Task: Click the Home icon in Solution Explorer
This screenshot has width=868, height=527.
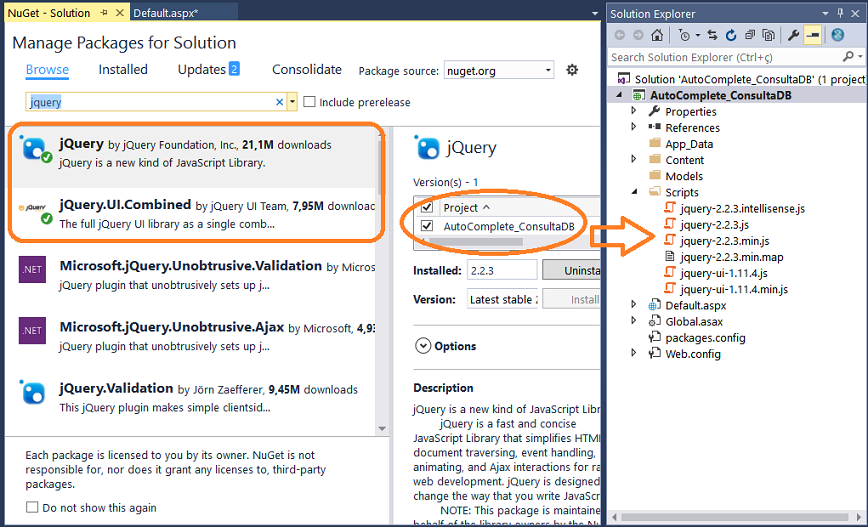Action: click(x=657, y=35)
